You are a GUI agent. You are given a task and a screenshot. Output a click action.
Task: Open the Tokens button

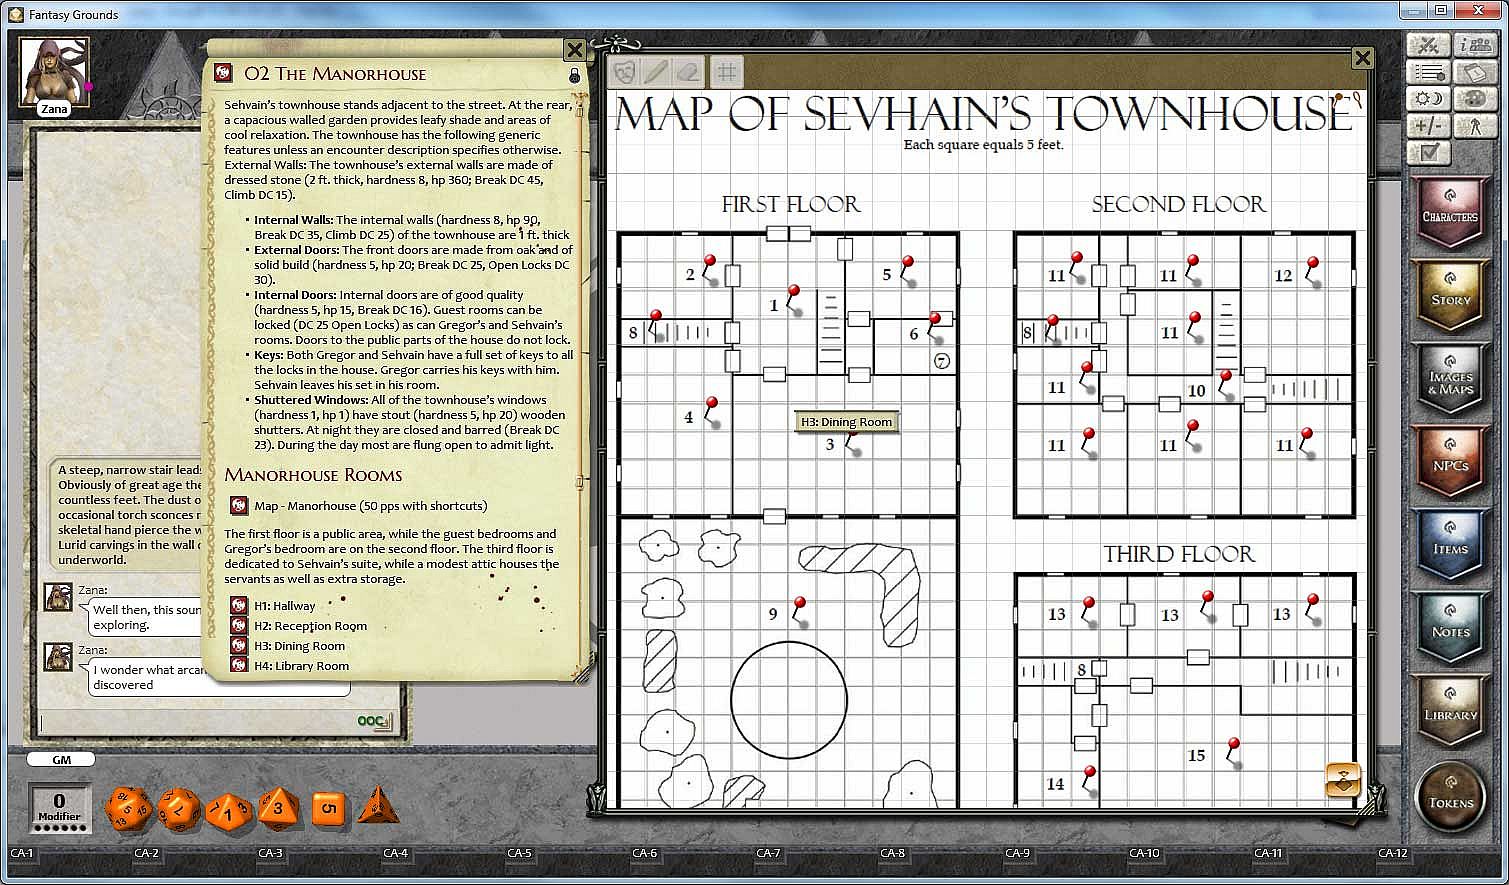[1451, 798]
